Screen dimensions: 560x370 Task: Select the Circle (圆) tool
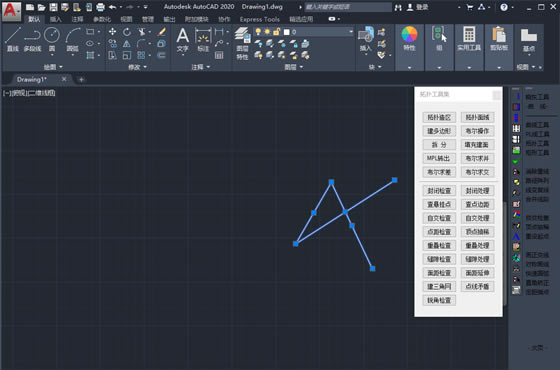[x=52, y=39]
